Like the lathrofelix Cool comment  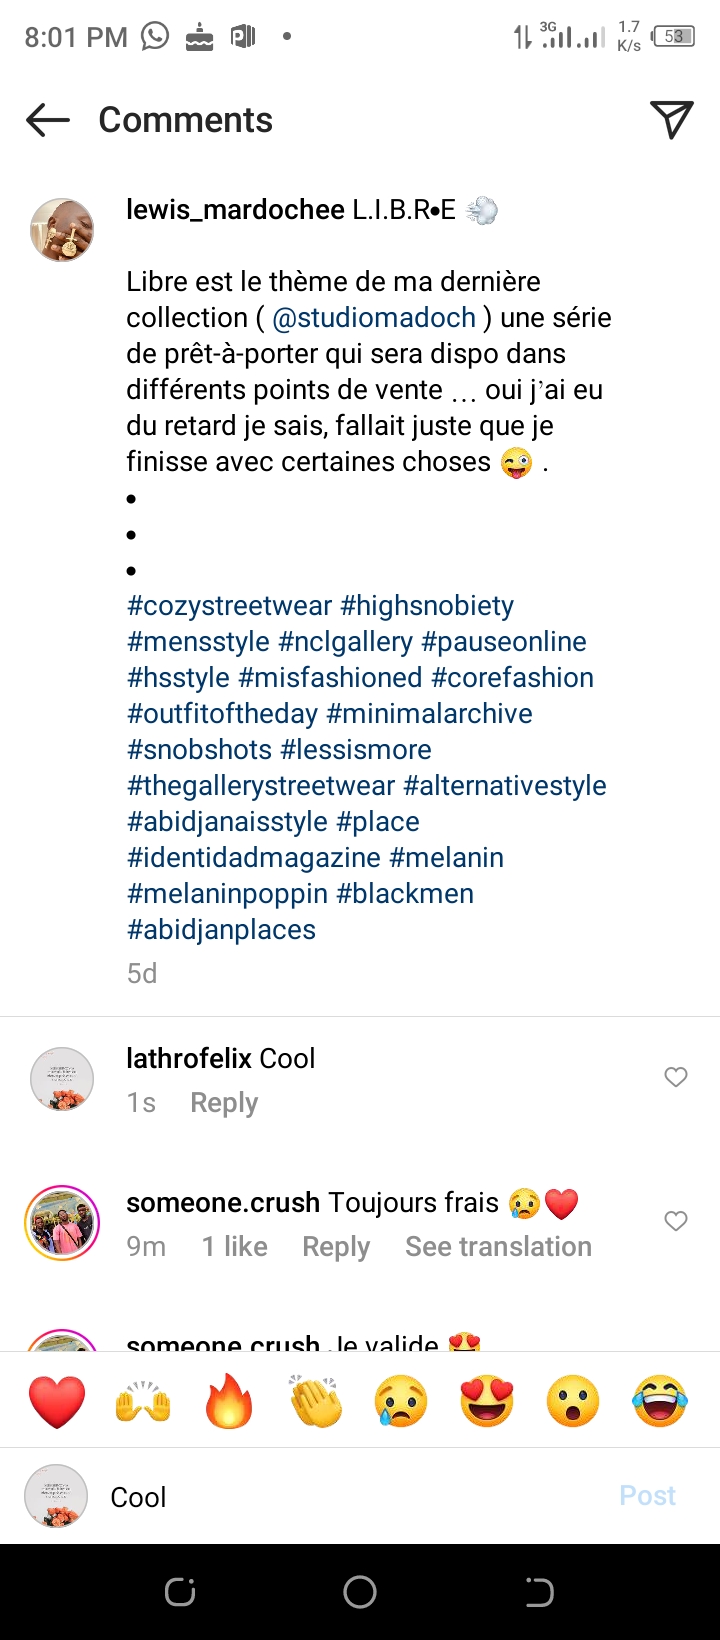pos(676,1077)
